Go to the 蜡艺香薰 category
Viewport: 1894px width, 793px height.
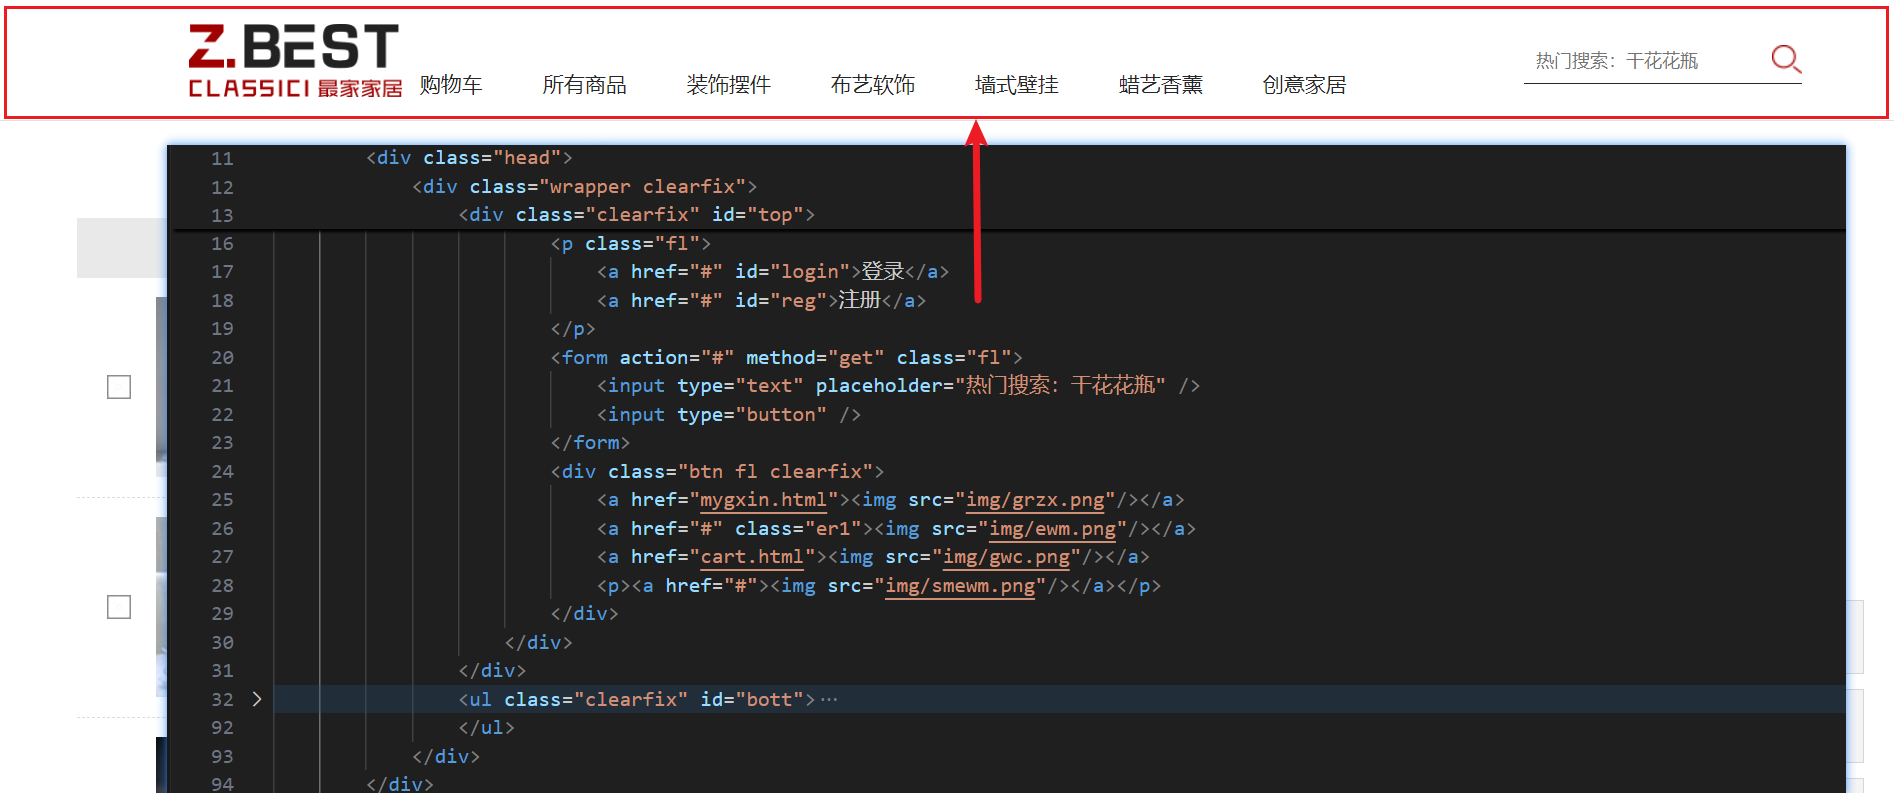pos(1160,85)
